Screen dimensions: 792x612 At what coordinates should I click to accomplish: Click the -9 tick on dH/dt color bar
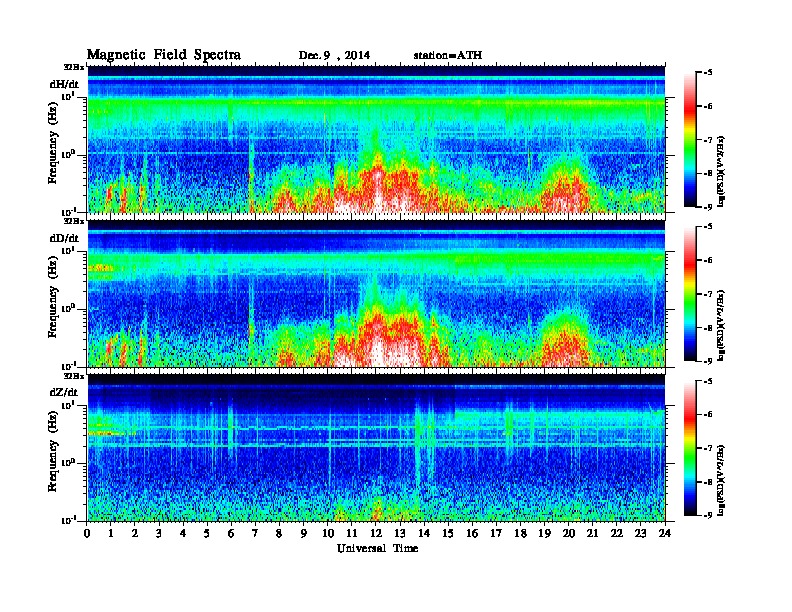708,207
